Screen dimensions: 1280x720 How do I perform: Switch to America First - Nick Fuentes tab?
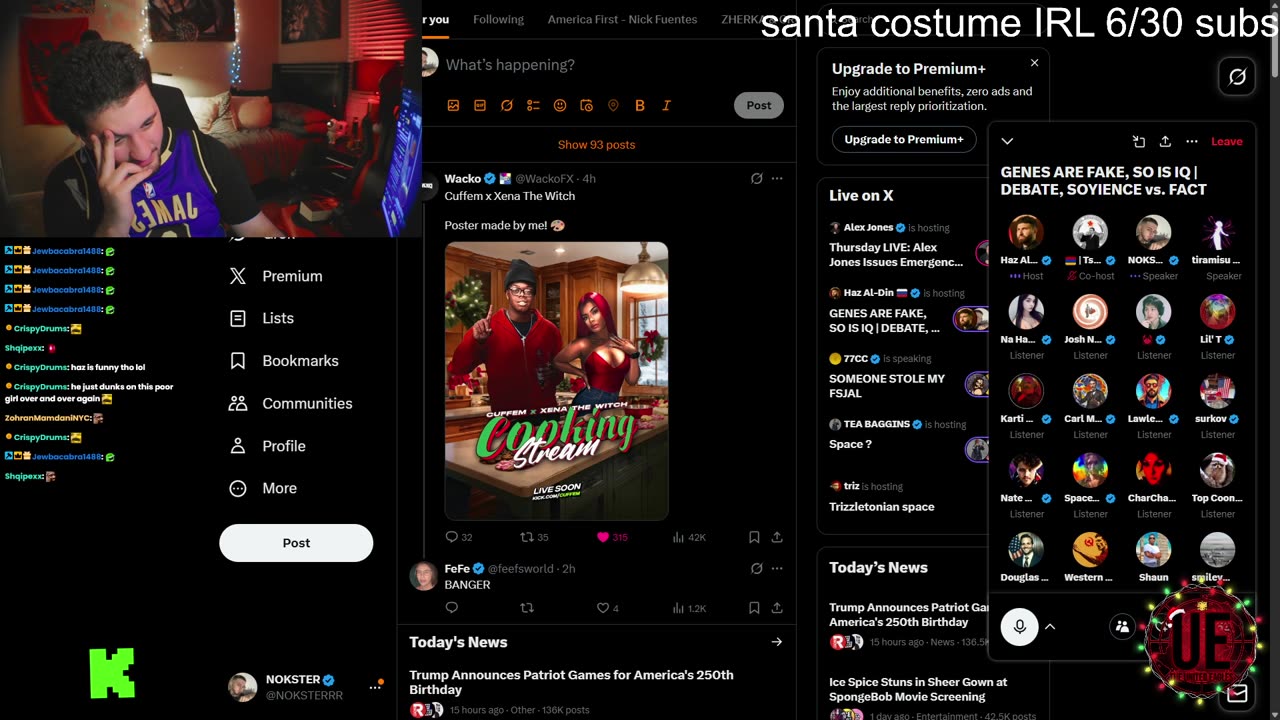tap(622, 20)
